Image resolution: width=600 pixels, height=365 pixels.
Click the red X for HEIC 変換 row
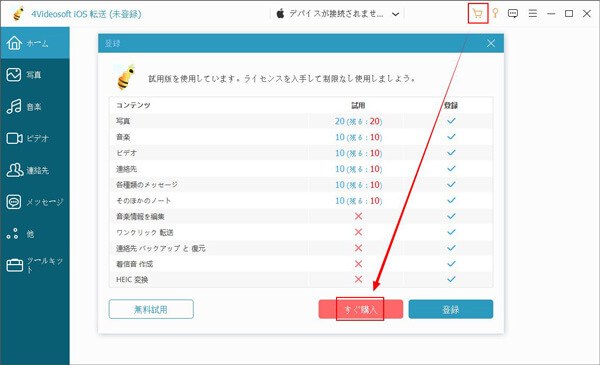(x=358, y=279)
